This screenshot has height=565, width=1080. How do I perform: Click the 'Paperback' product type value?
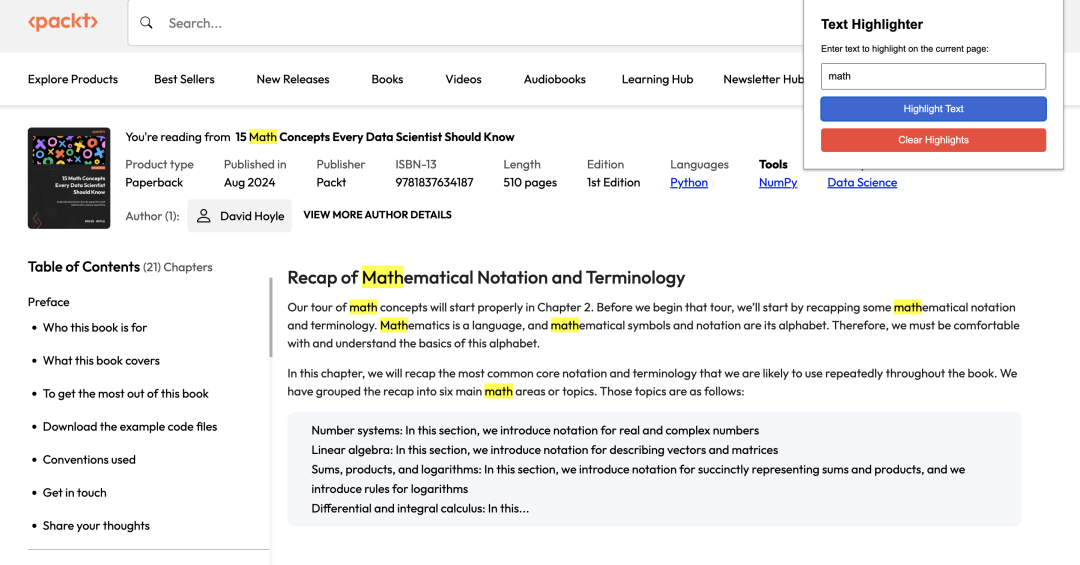[154, 183]
